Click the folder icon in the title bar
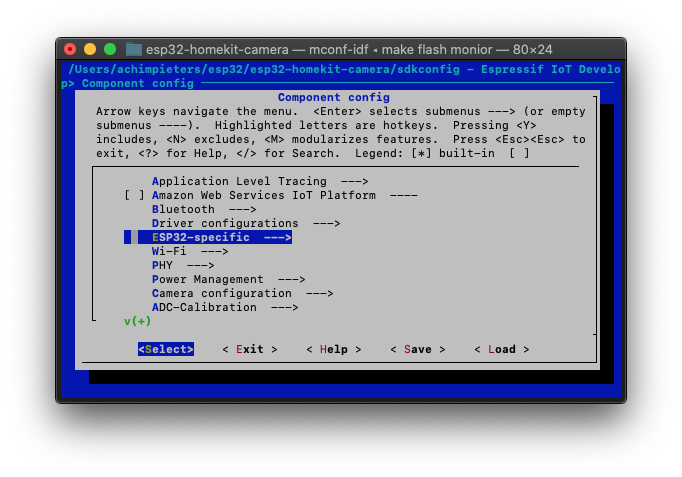Image resolution: width=682 pixels, height=477 pixels. (x=134, y=49)
